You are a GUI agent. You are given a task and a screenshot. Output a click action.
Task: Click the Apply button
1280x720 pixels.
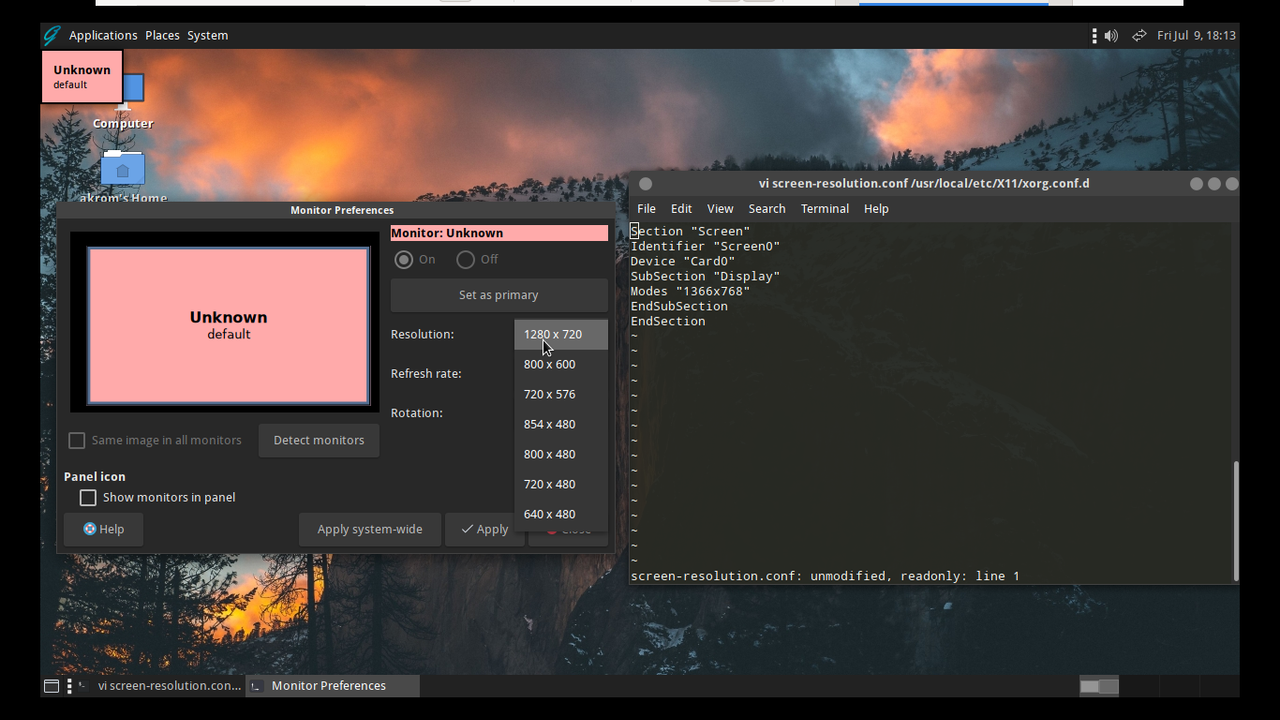point(485,529)
